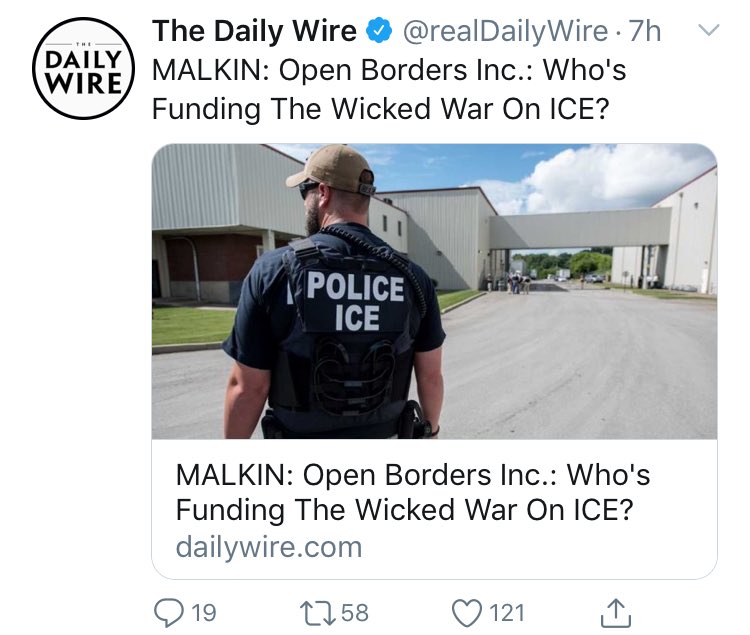750x635 pixels.
Task: Open The Daily Wire profile avatar
Action: tap(84, 69)
